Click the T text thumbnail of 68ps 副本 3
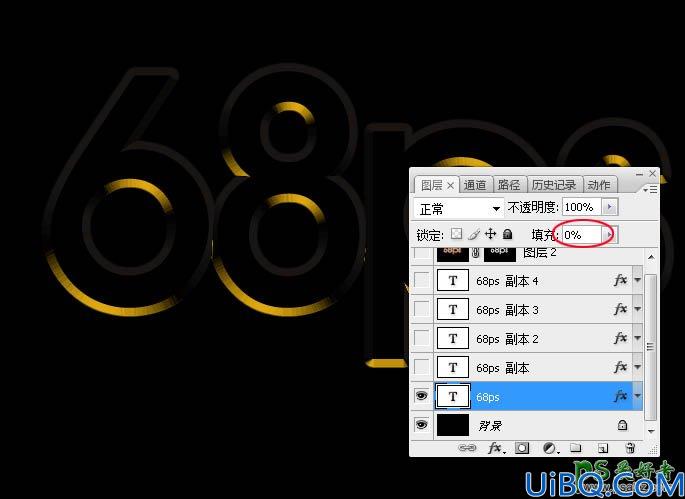 tap(453, 309)
